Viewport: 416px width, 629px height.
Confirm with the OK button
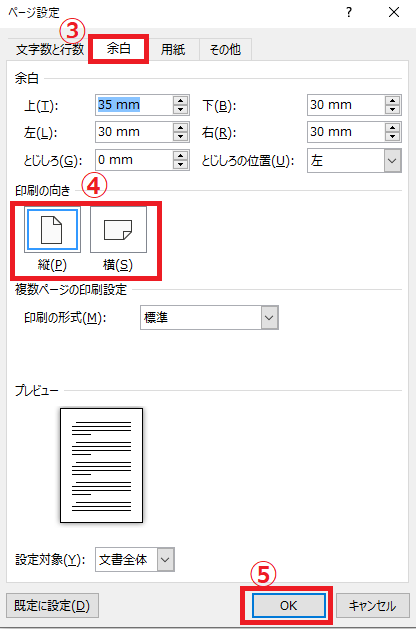tap(288, 606)
